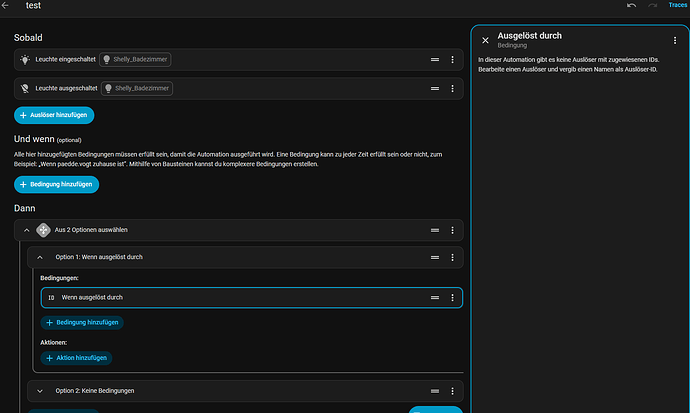690x413 pixels.
Task: Click the test automation title
Action: tap(33, 5)
